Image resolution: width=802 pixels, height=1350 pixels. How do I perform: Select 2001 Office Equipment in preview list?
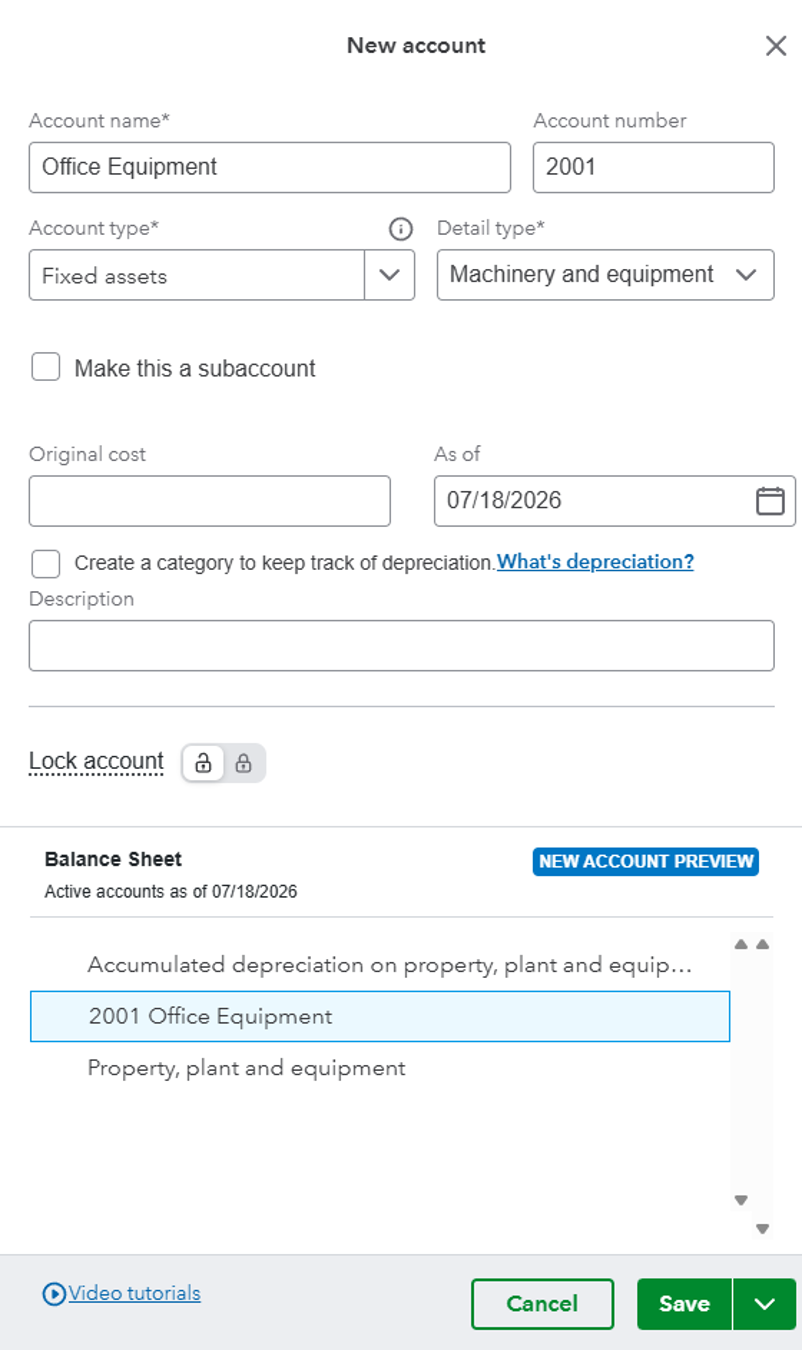(x=380, y=1016)
